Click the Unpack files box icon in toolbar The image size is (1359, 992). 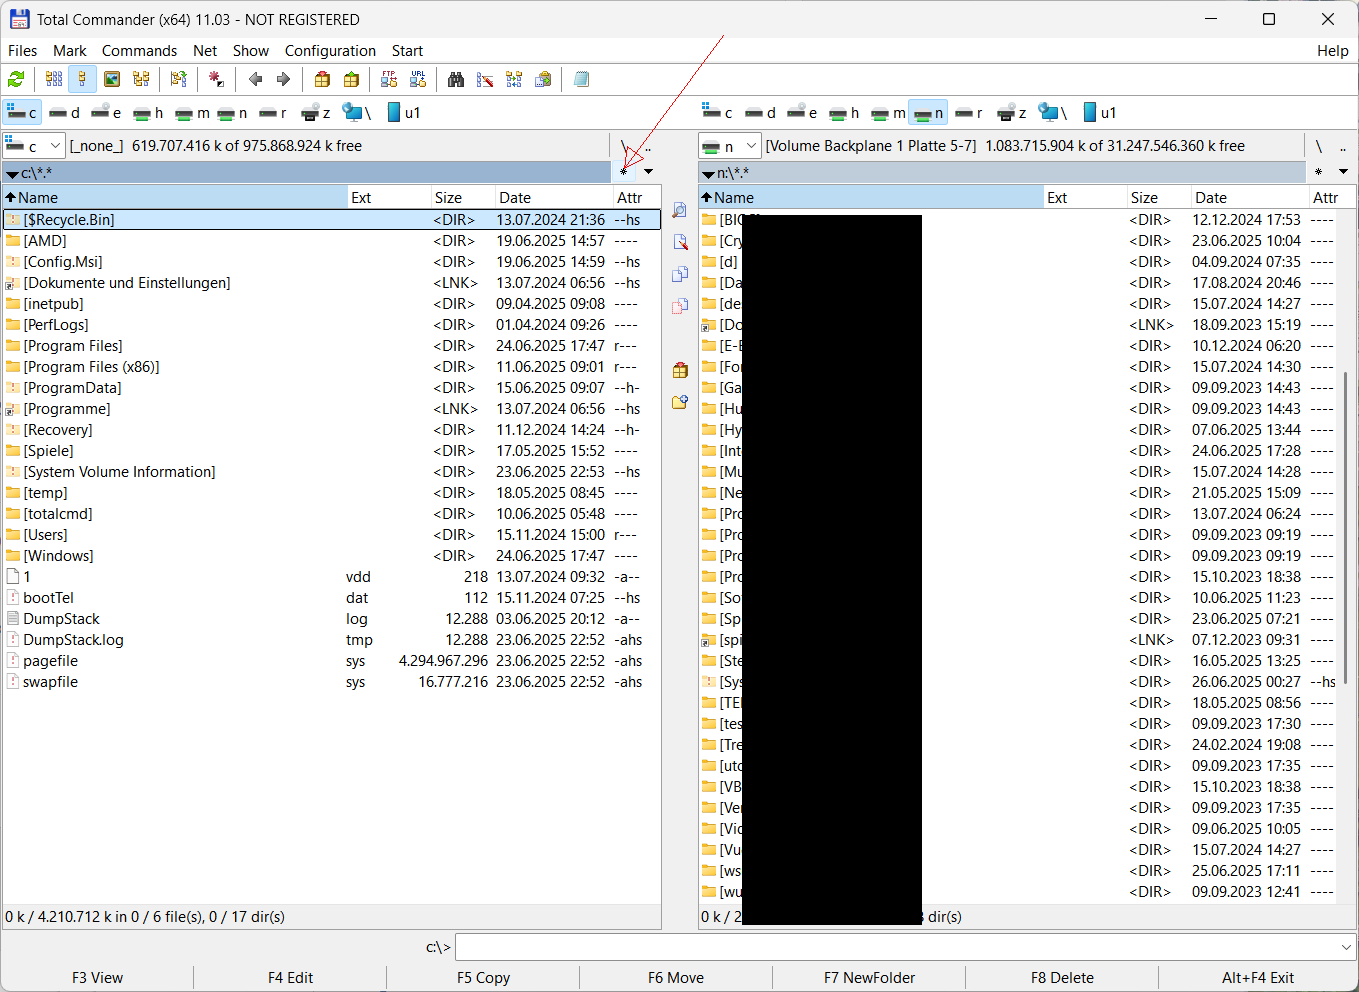(x=351, y=79)
